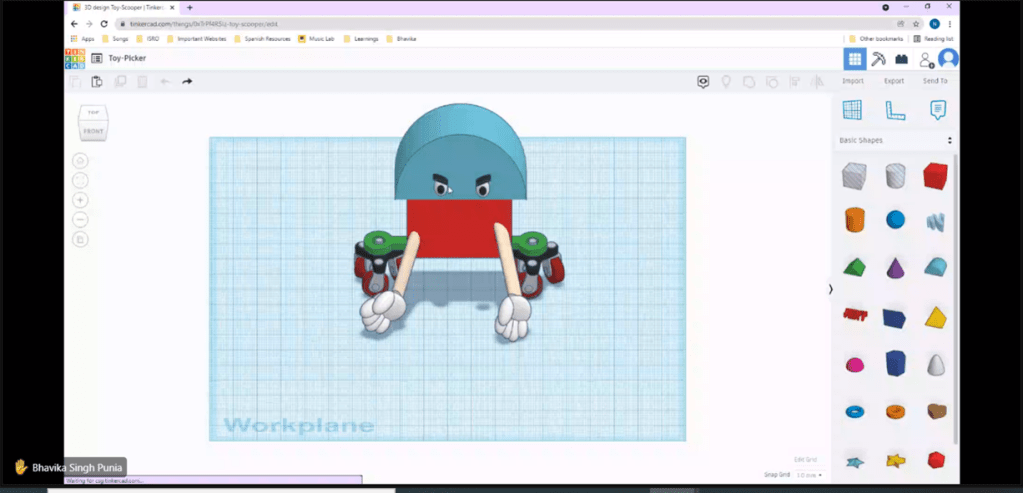The width and height of the screenshot is (1023, 493).
Task: Click the Export button
Action: [x=893, y=81]
